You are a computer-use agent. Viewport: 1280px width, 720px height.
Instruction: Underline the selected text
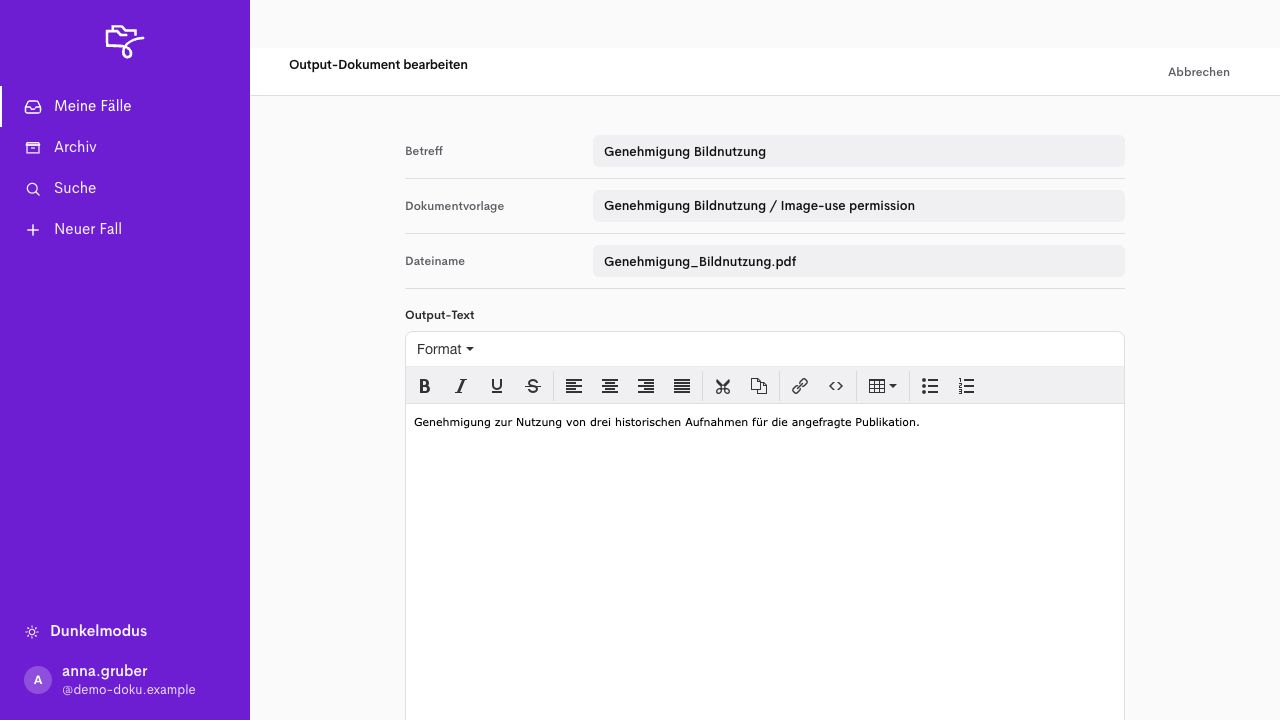pos(497,386)
